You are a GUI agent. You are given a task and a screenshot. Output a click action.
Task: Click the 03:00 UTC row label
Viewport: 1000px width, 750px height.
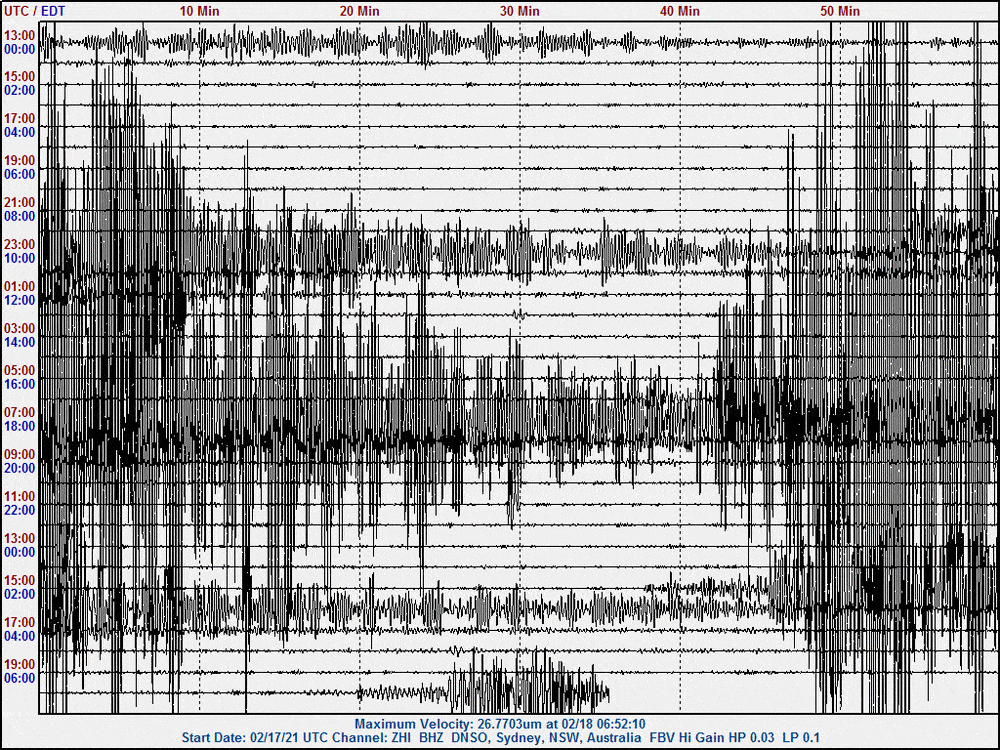tap(20, 328)
